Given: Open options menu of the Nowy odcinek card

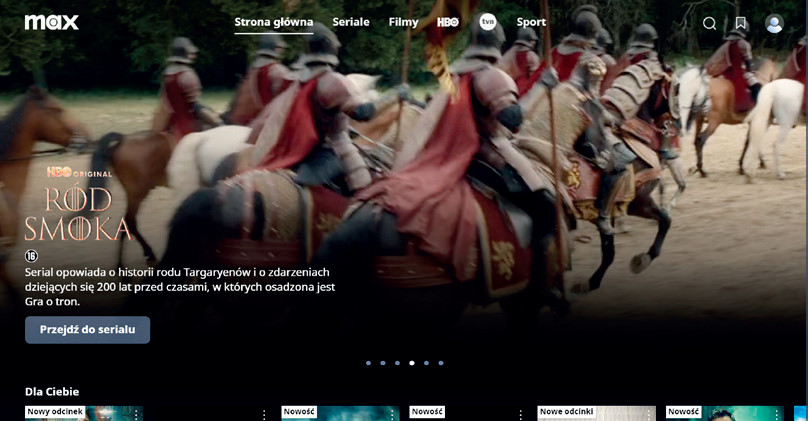Looking at the screenshot, I should (x=136, y=414).
